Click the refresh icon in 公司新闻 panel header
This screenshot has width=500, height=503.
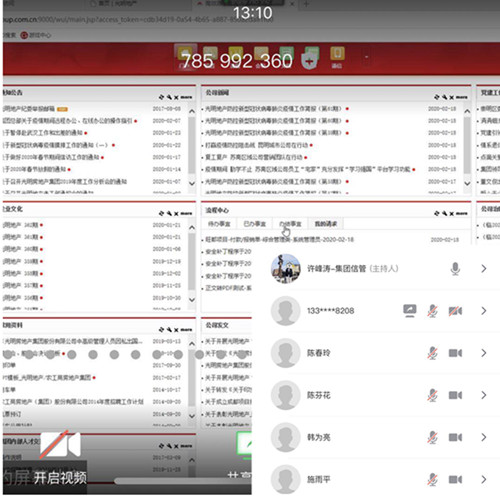pos(437,97)
